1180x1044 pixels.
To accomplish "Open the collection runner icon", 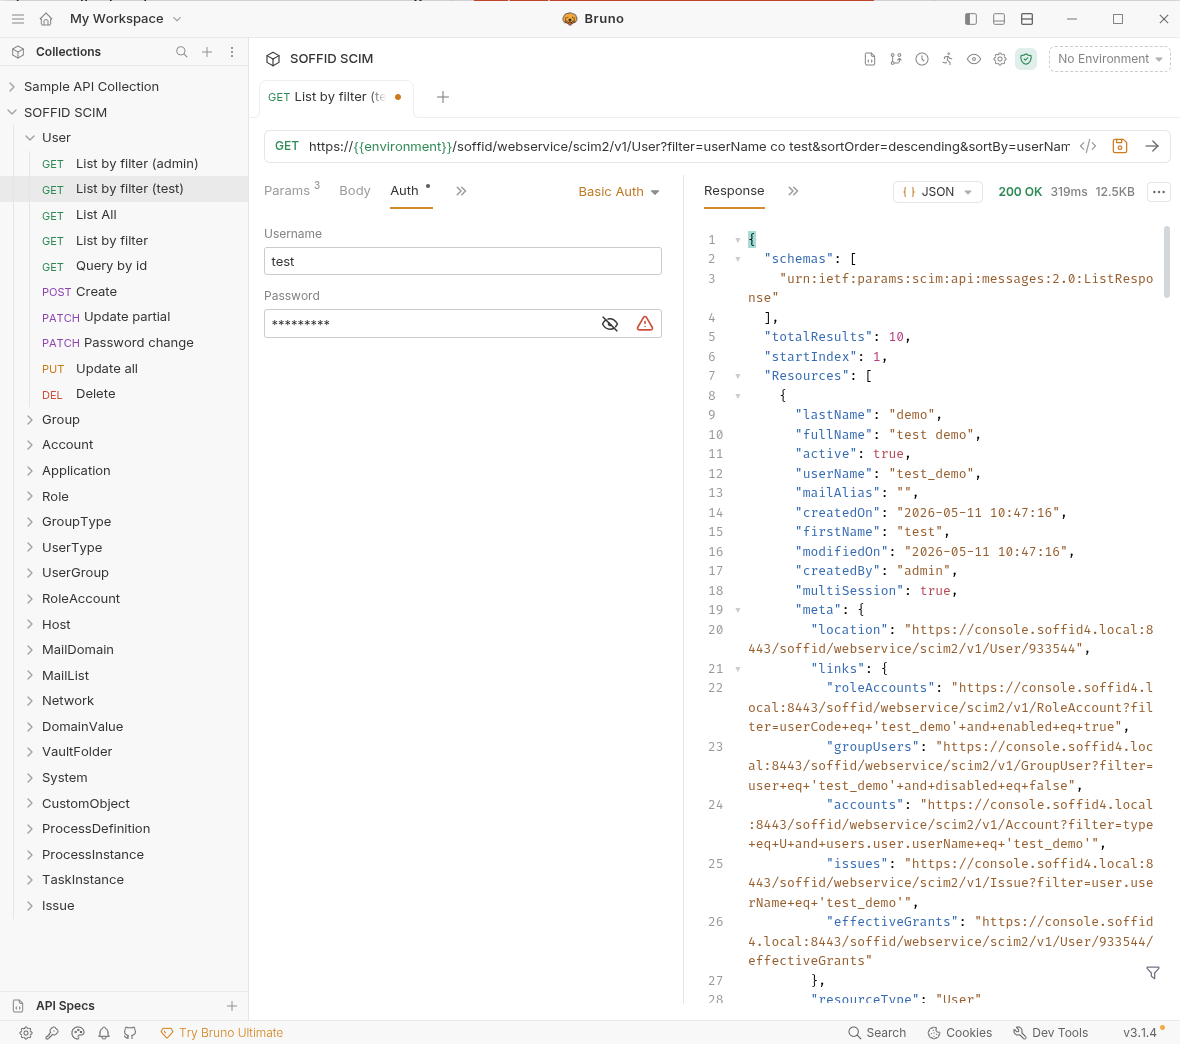I will coord(947,59).
